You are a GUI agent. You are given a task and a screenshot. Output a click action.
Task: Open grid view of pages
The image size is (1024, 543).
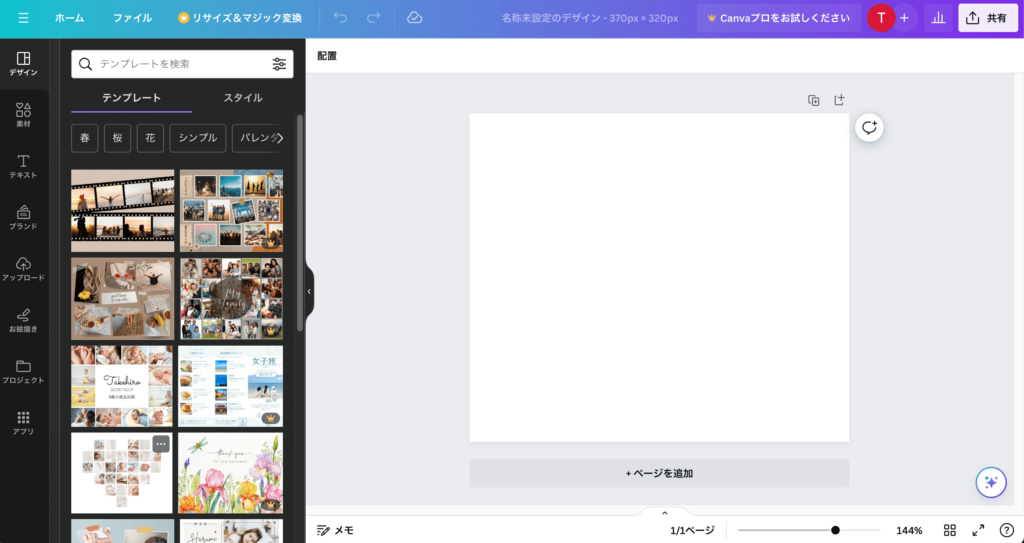[950, 531]
